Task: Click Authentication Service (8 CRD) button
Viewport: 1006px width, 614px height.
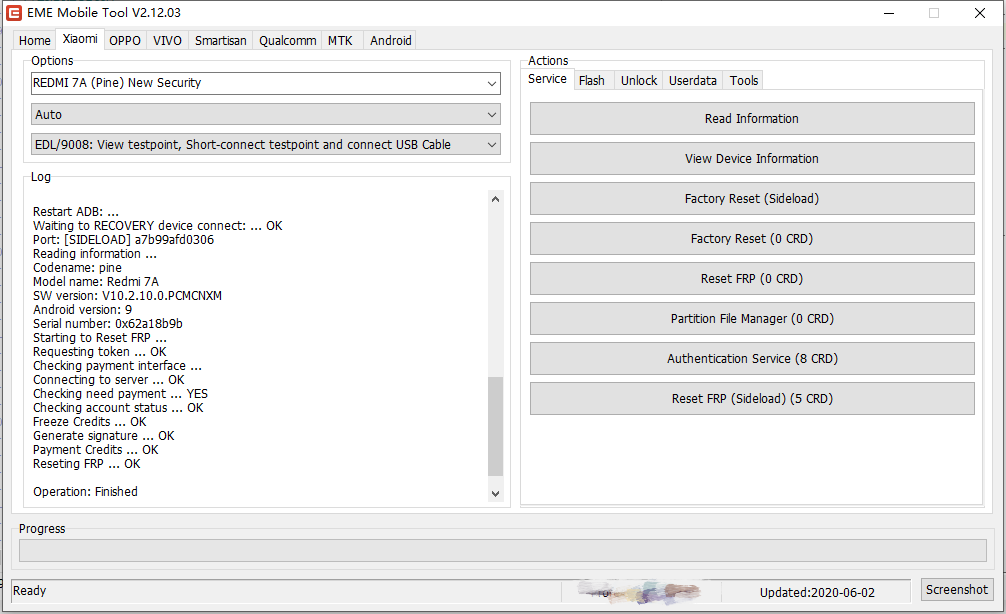Action: 752,359
